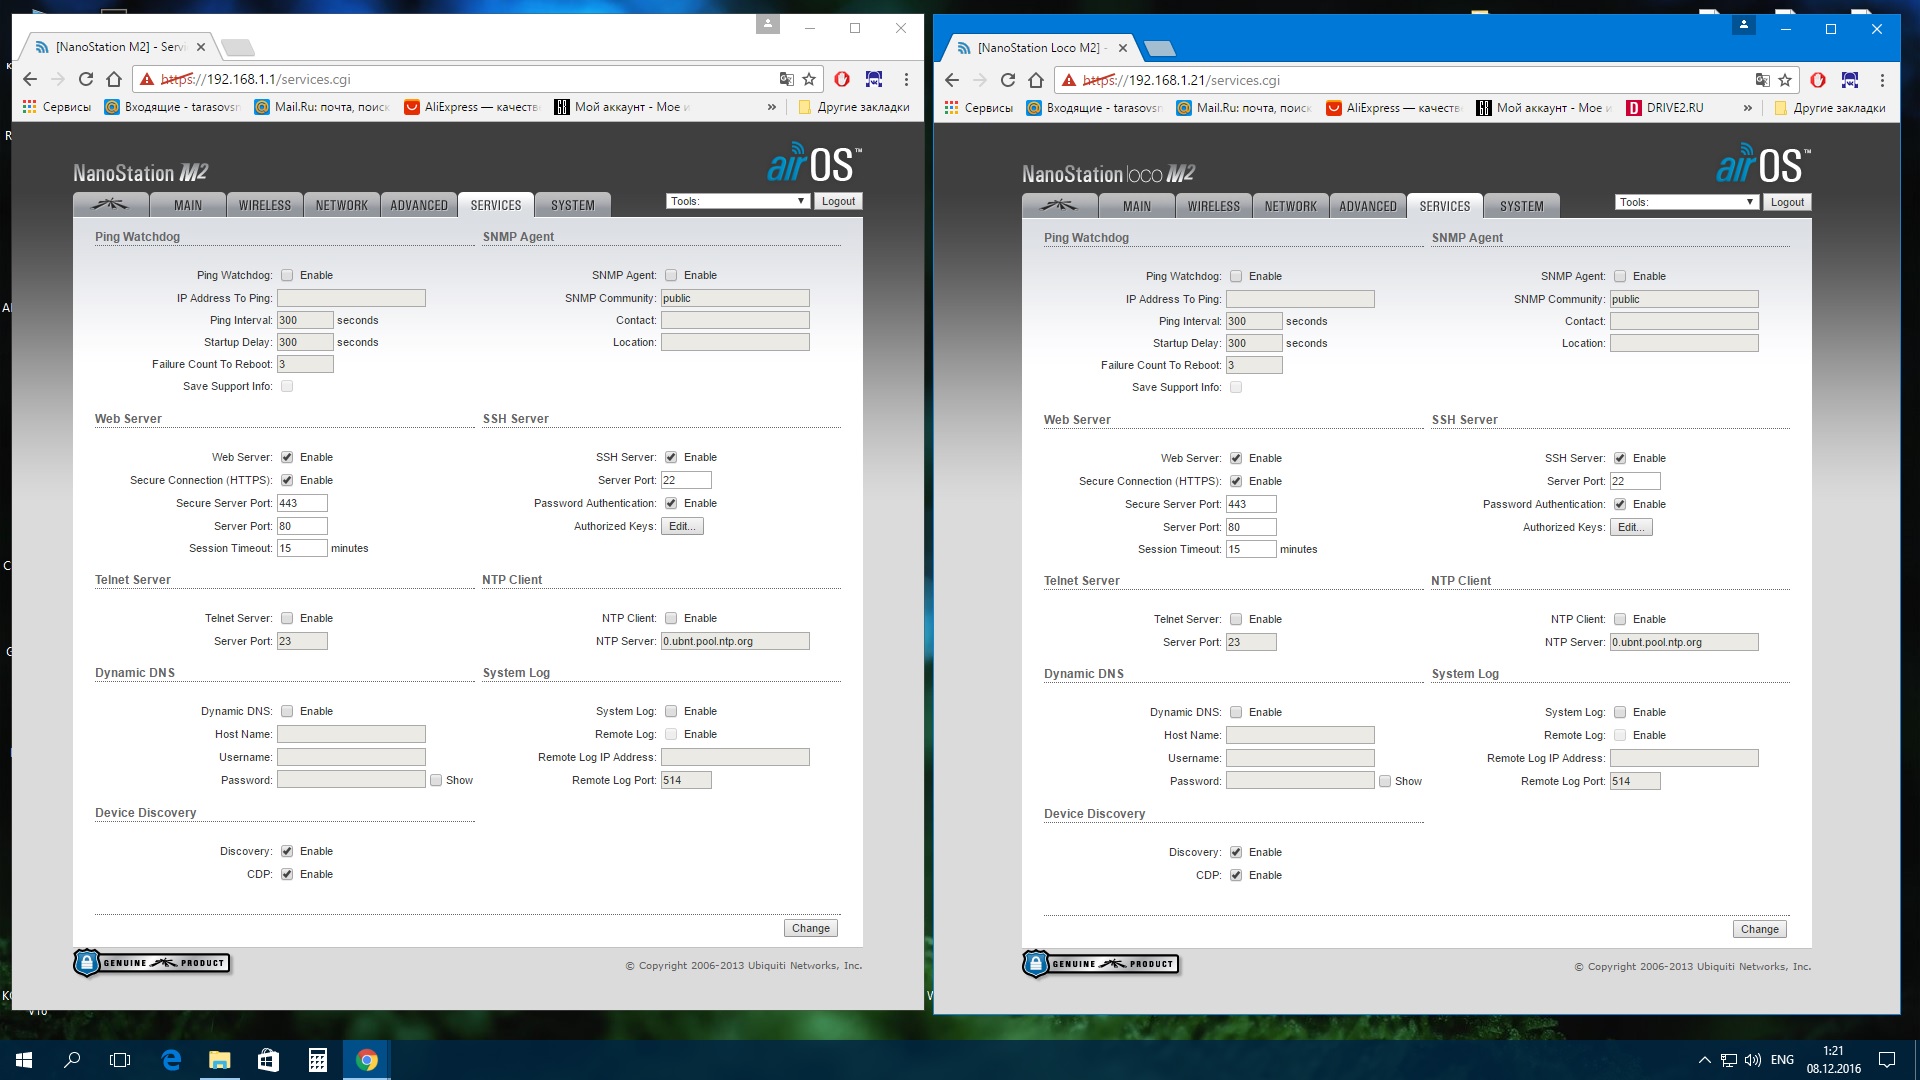Click Logout in right window

[x=1787, y=202]
